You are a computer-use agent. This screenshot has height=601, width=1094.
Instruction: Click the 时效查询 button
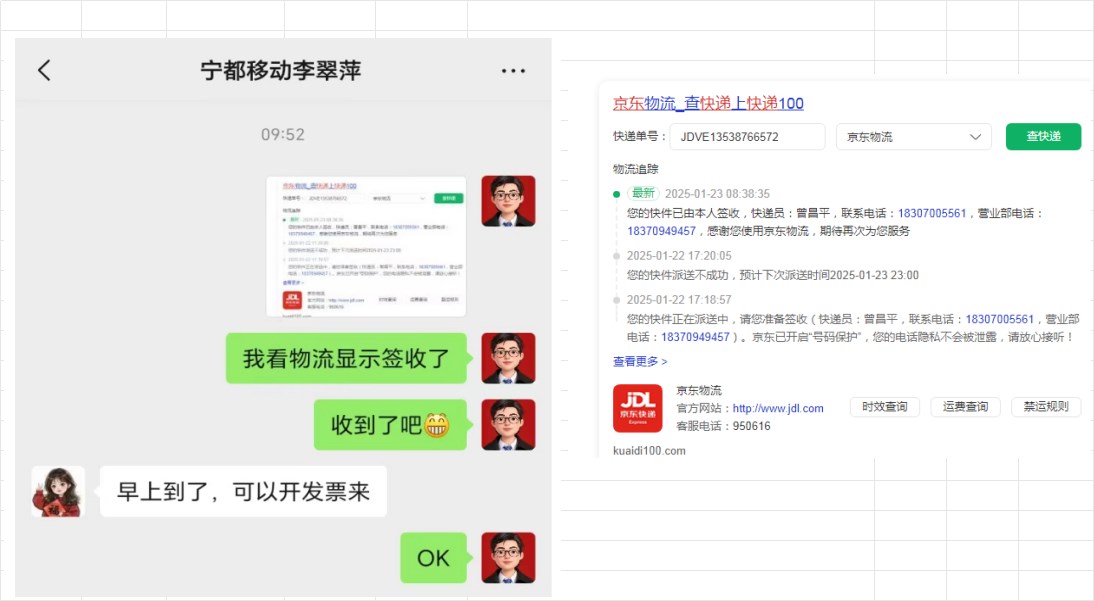[x=885, y=407]
